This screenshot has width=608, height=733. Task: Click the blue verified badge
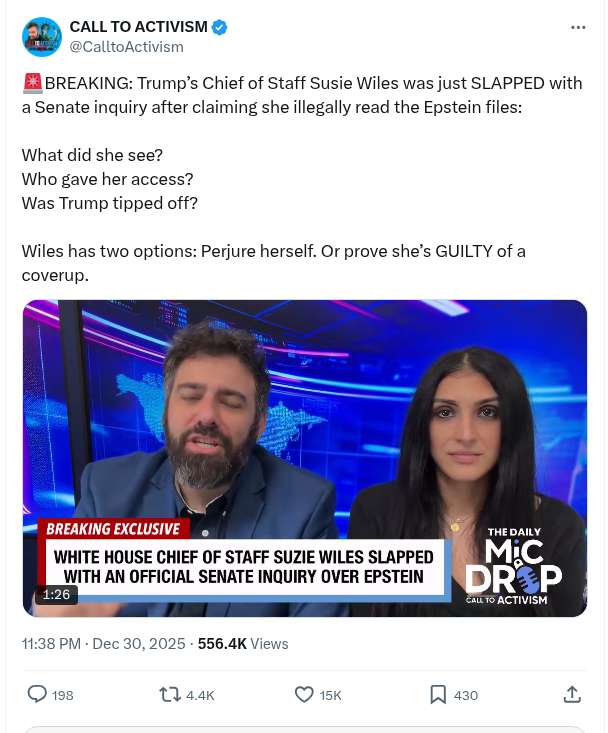click(x=220, y=27)
